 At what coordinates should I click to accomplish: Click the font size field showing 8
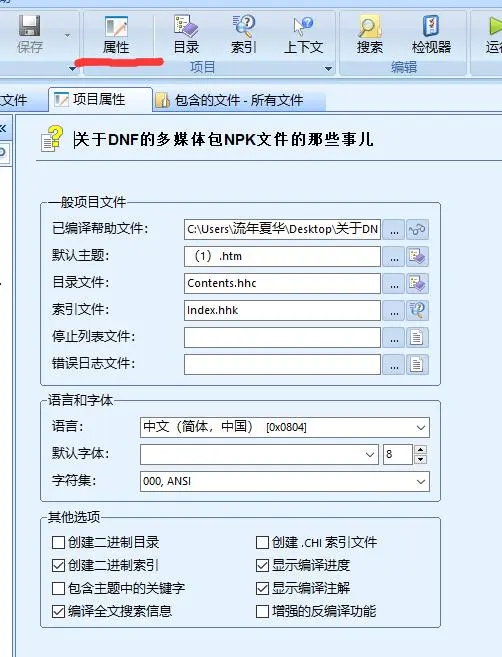coord(398,455)
